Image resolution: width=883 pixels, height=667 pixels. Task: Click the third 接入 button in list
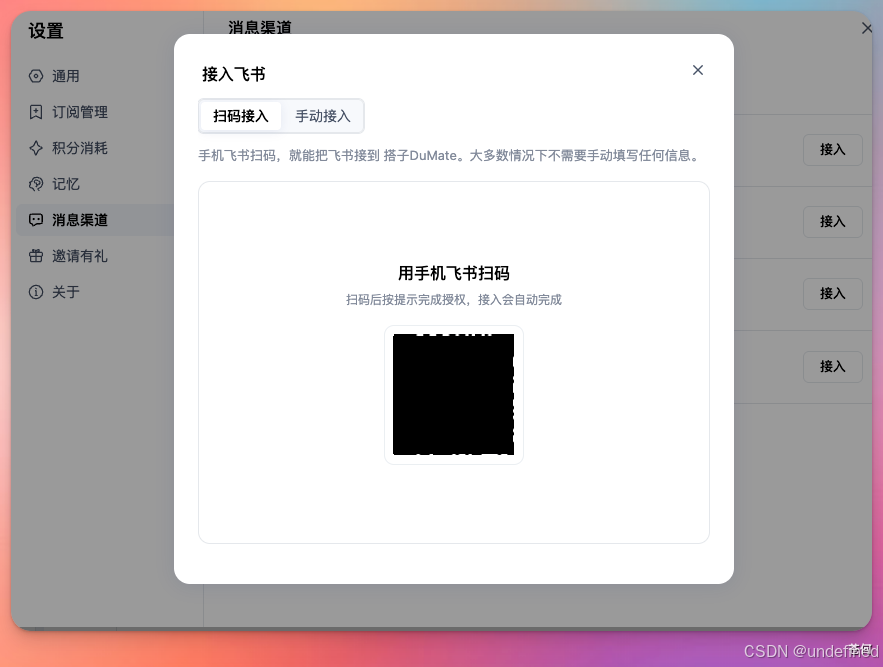[x=832, y=294]
